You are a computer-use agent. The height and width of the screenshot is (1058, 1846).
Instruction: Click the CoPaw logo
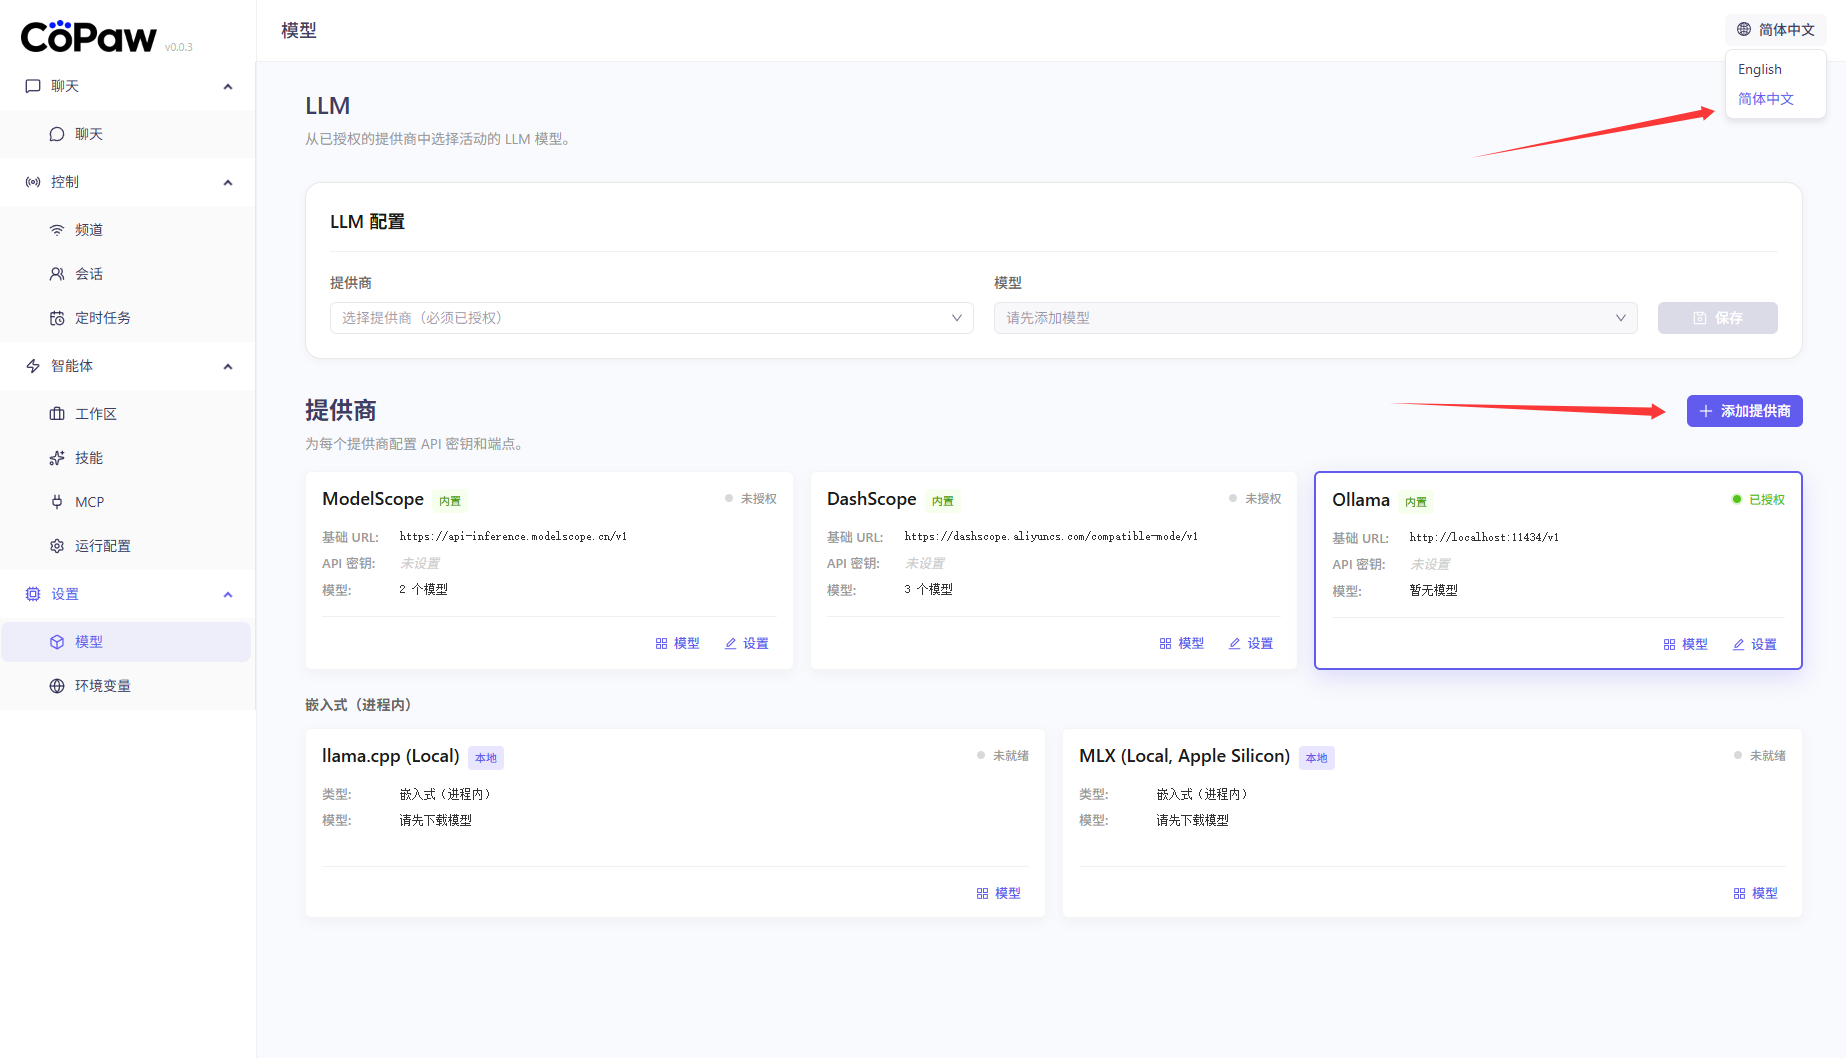click(89, 37)
